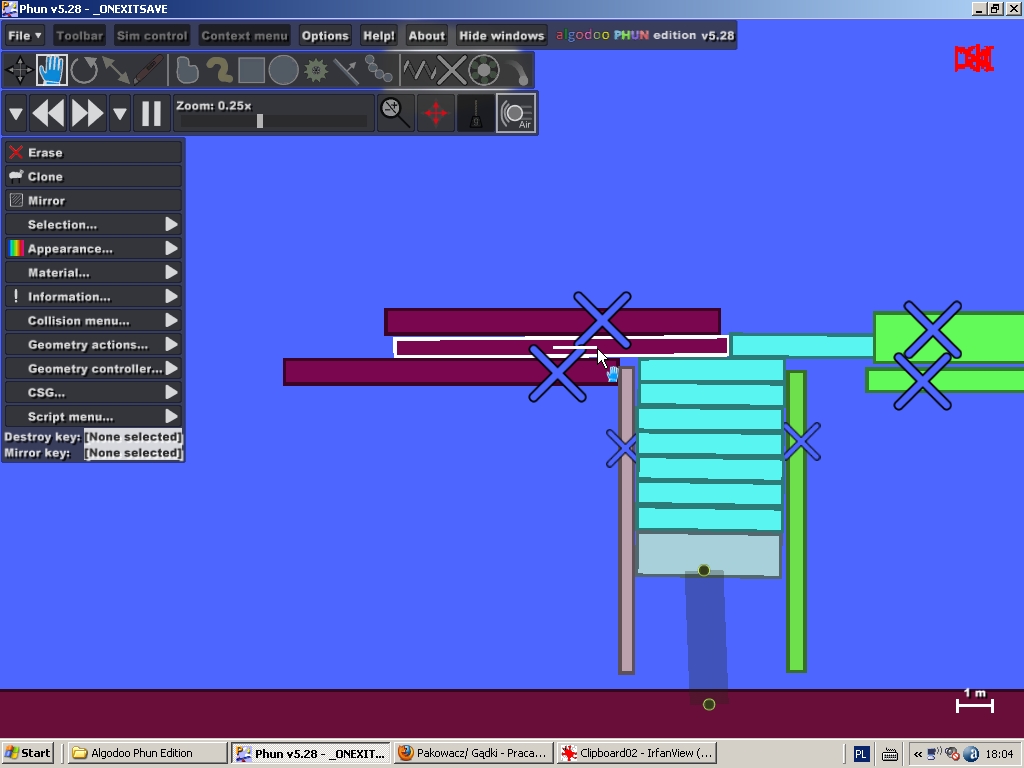
Task: Click the Zoom slider handle
Action: [260, 121]
